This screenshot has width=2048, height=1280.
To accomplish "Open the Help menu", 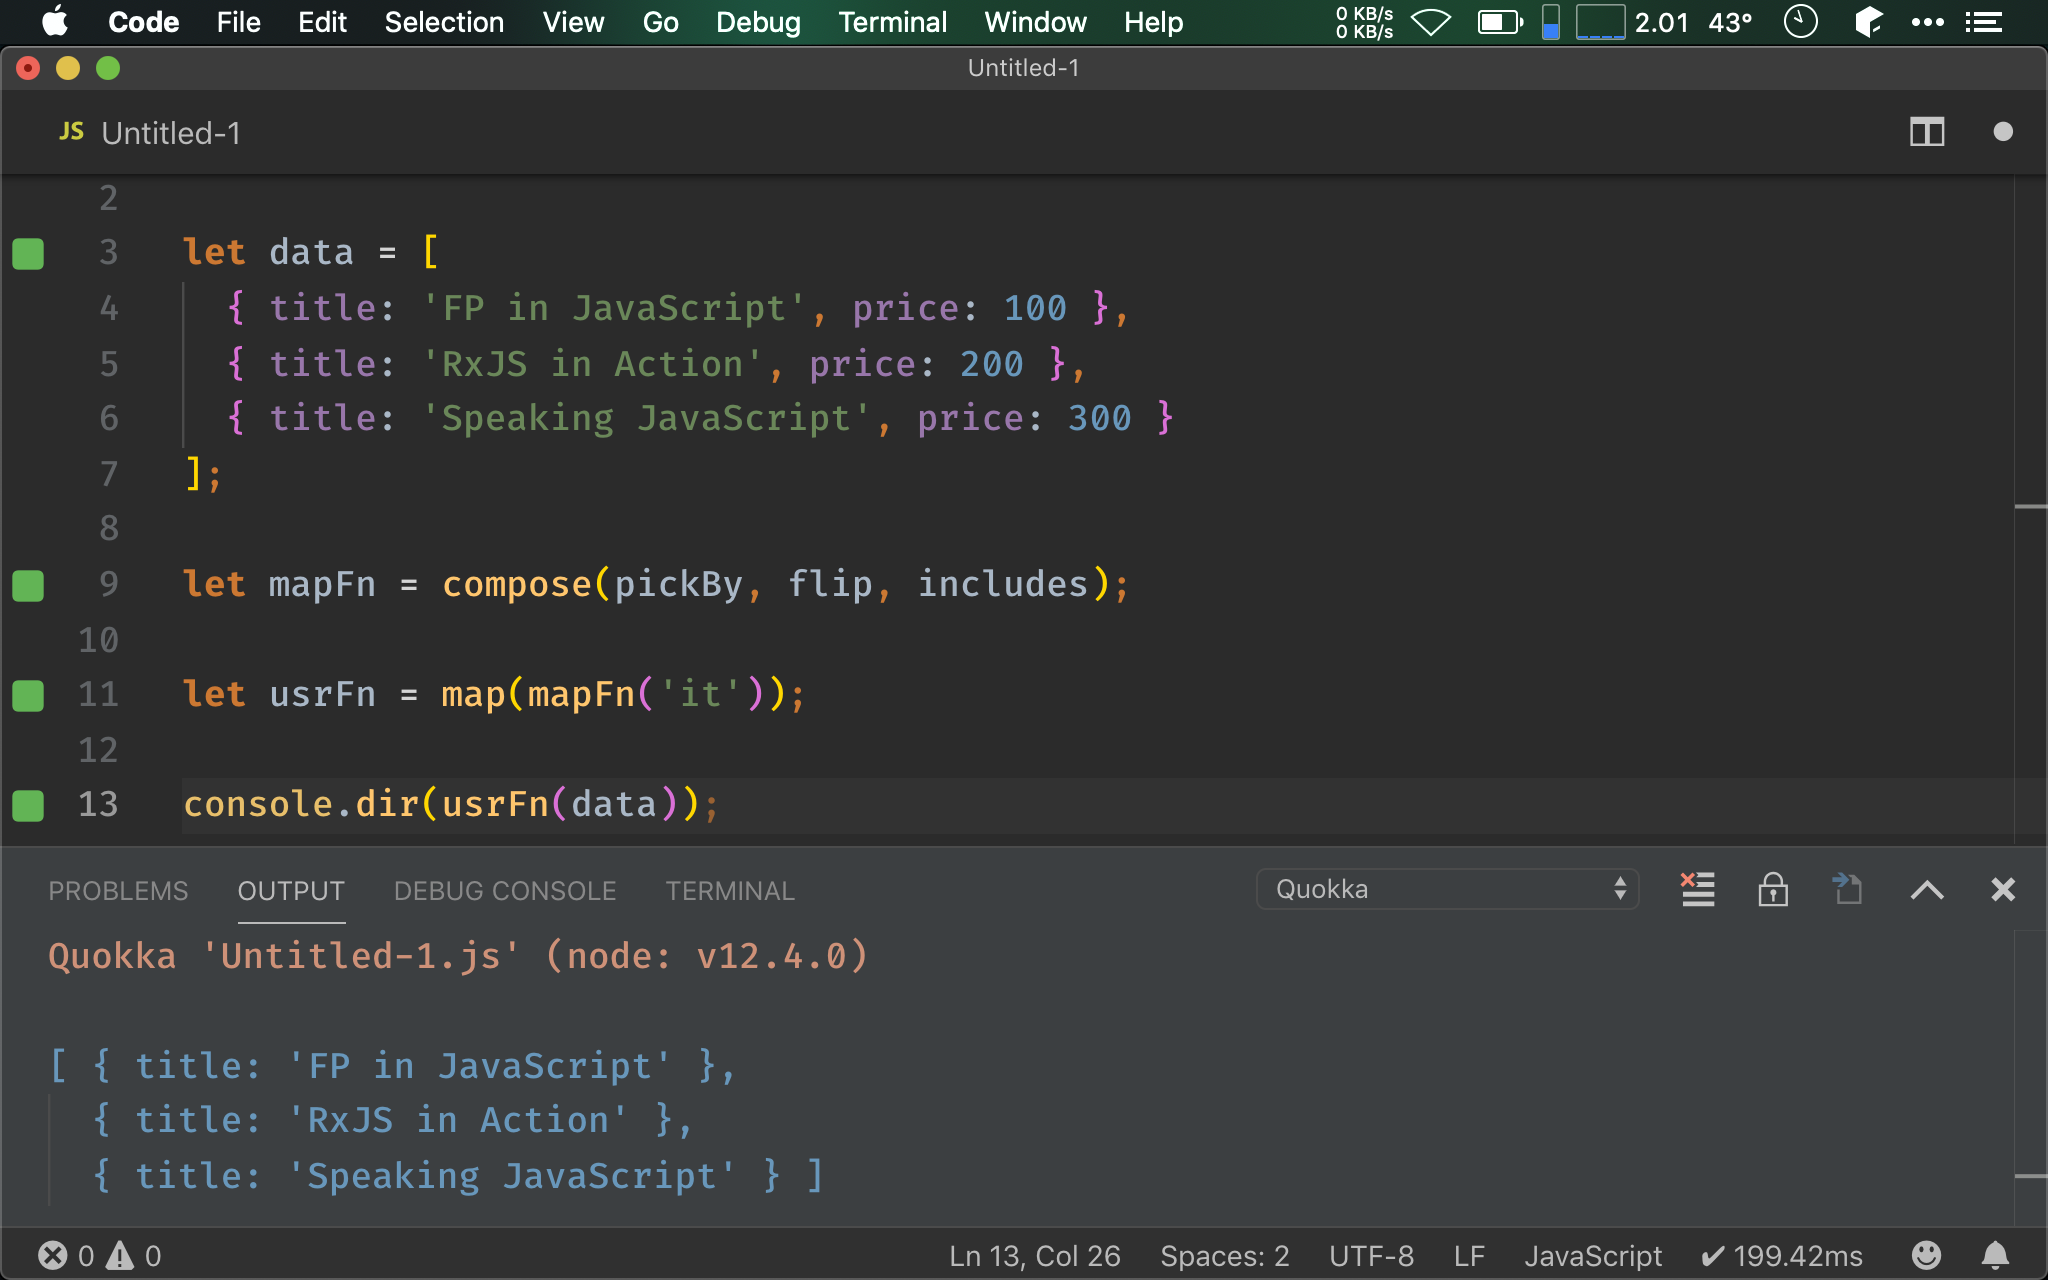I will 1153,22.
